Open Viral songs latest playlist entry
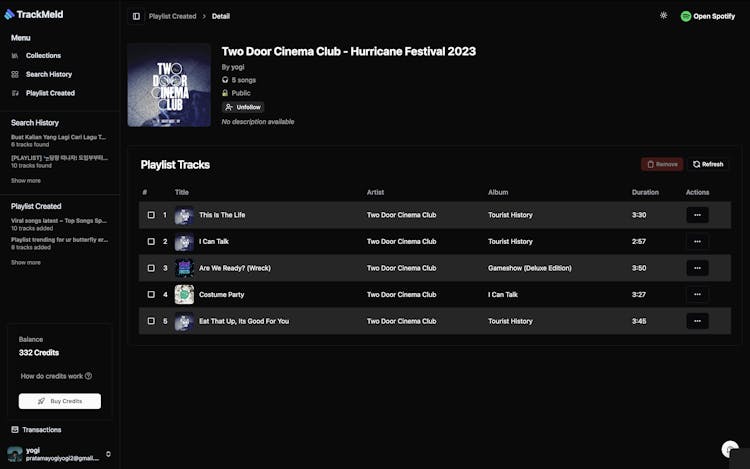750x469 pixels. (x=59, y=225)
